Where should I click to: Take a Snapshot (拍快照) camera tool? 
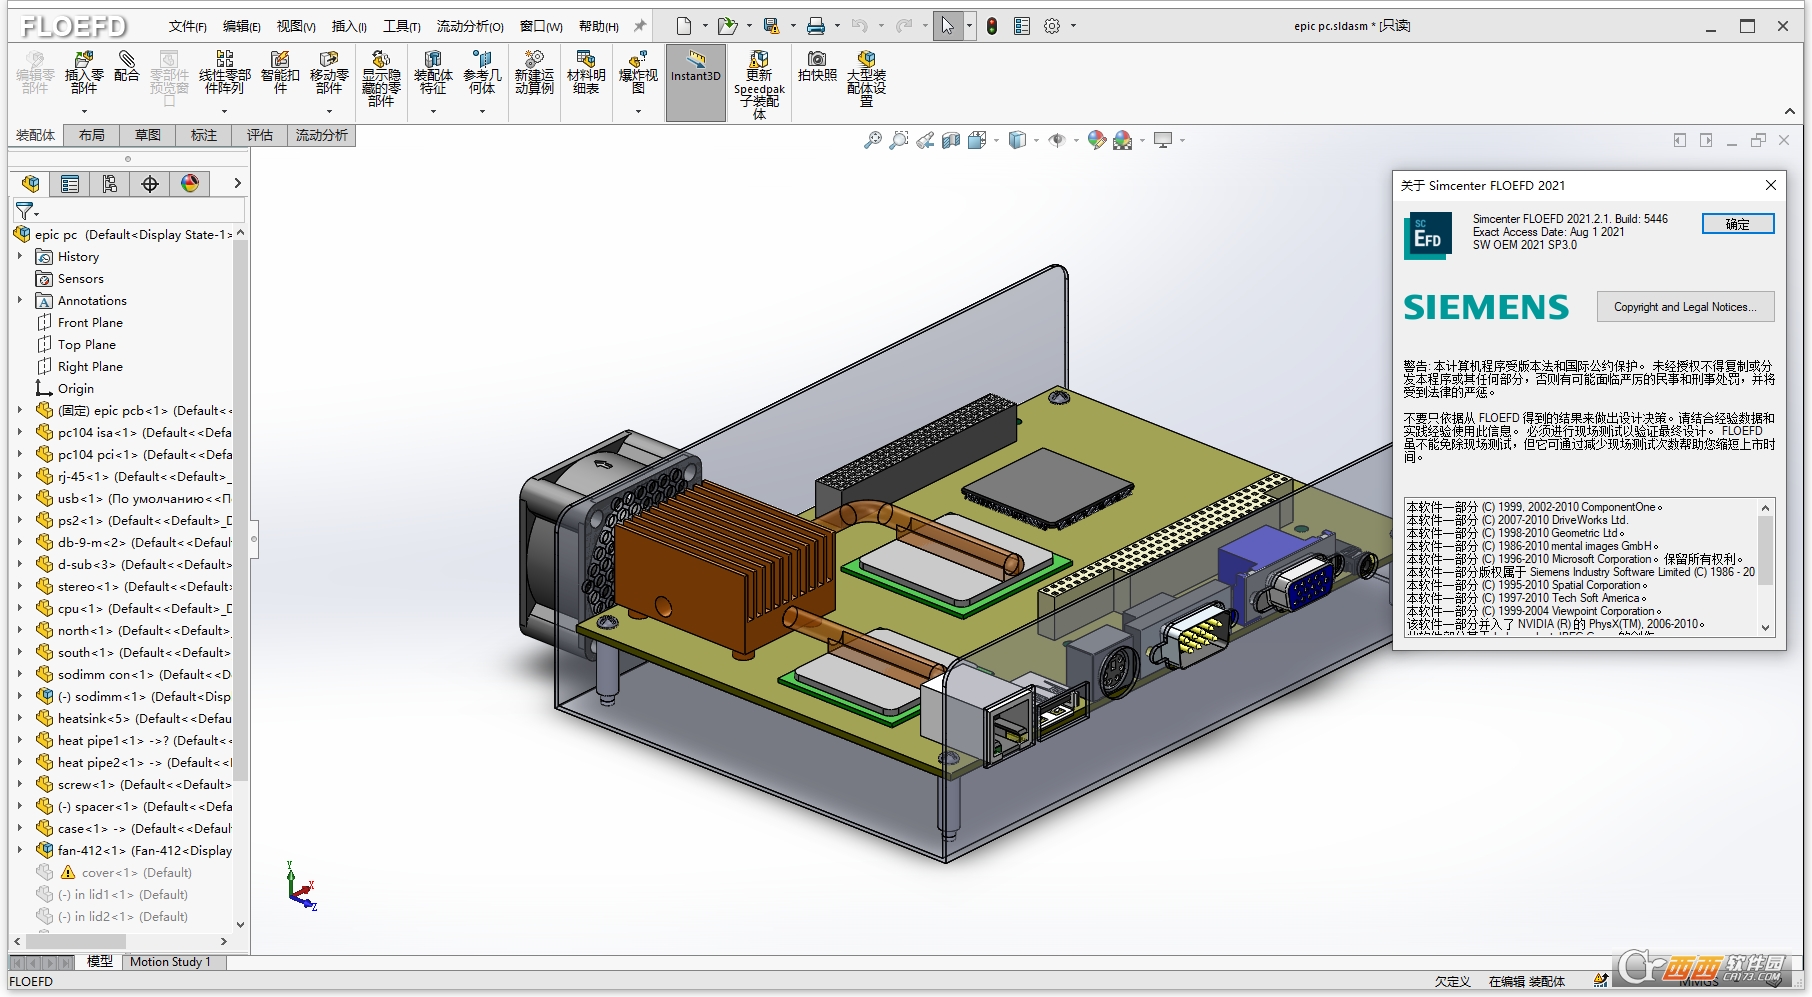817,66
